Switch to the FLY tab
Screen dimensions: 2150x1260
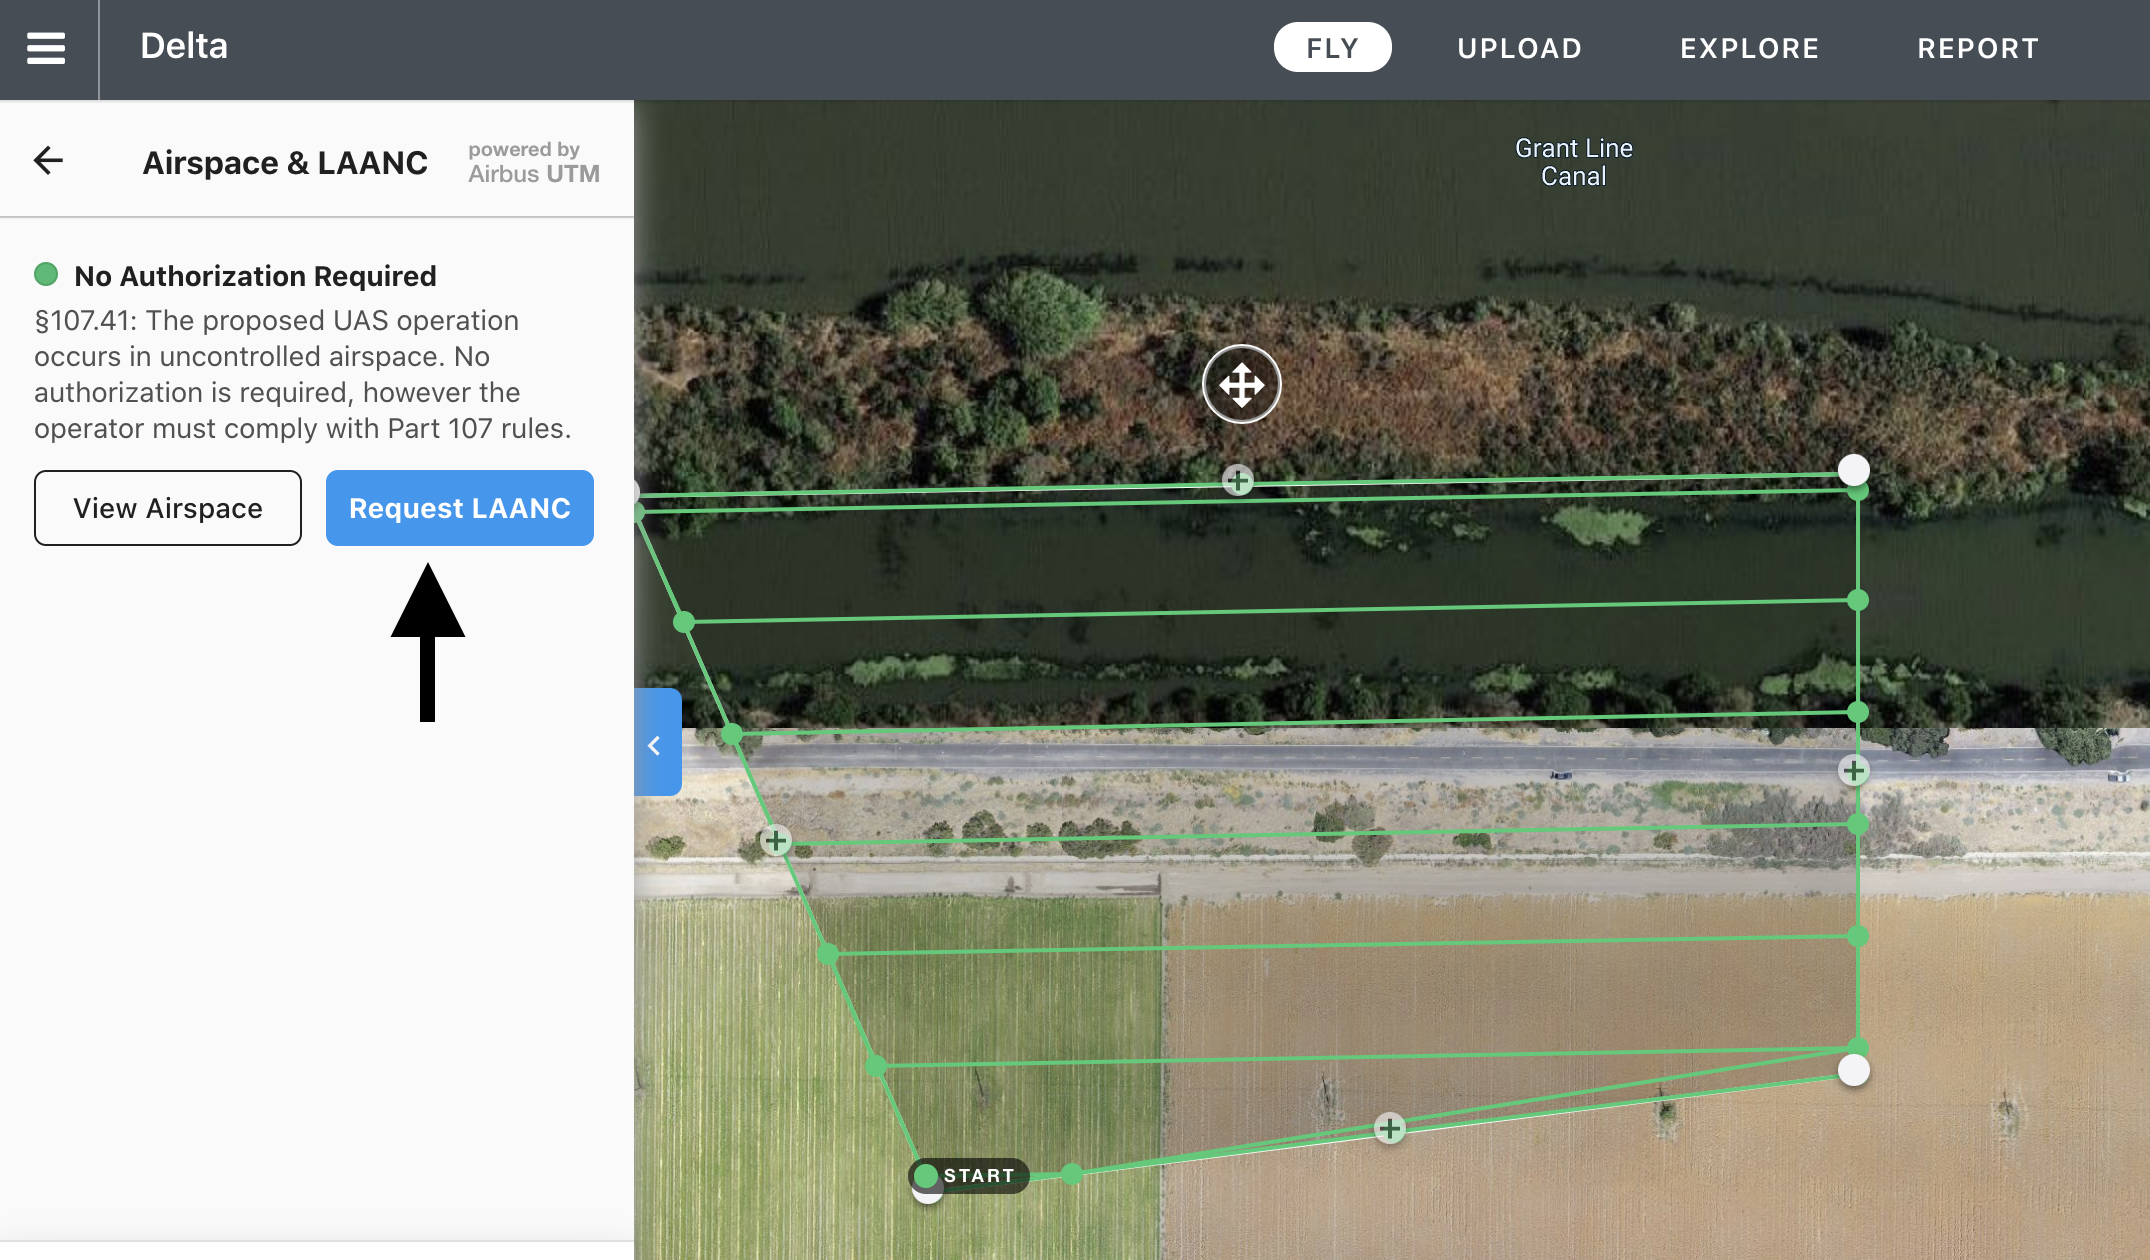[x=1332, y=48]
